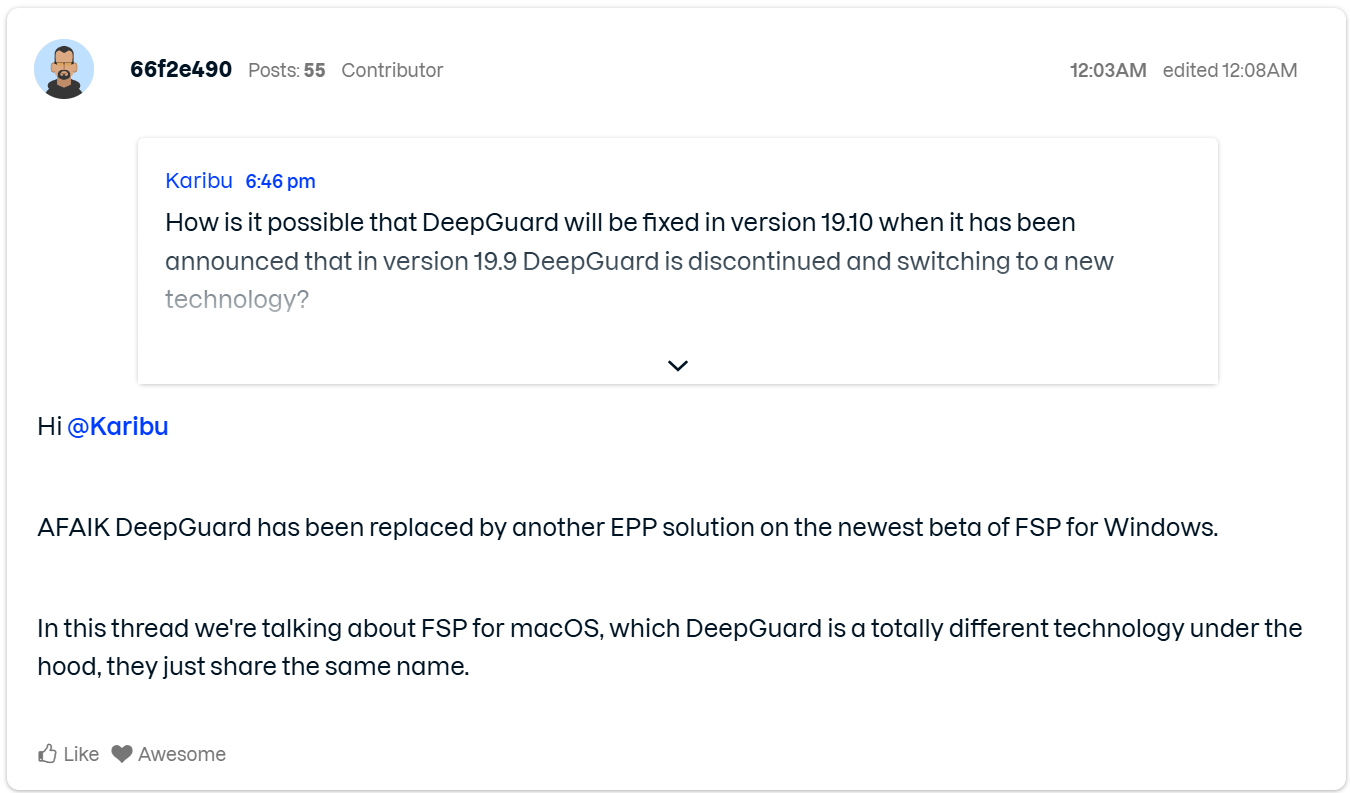Expand the quoted Karibu post chevron

pyautogui.click(x=678, y=365)
